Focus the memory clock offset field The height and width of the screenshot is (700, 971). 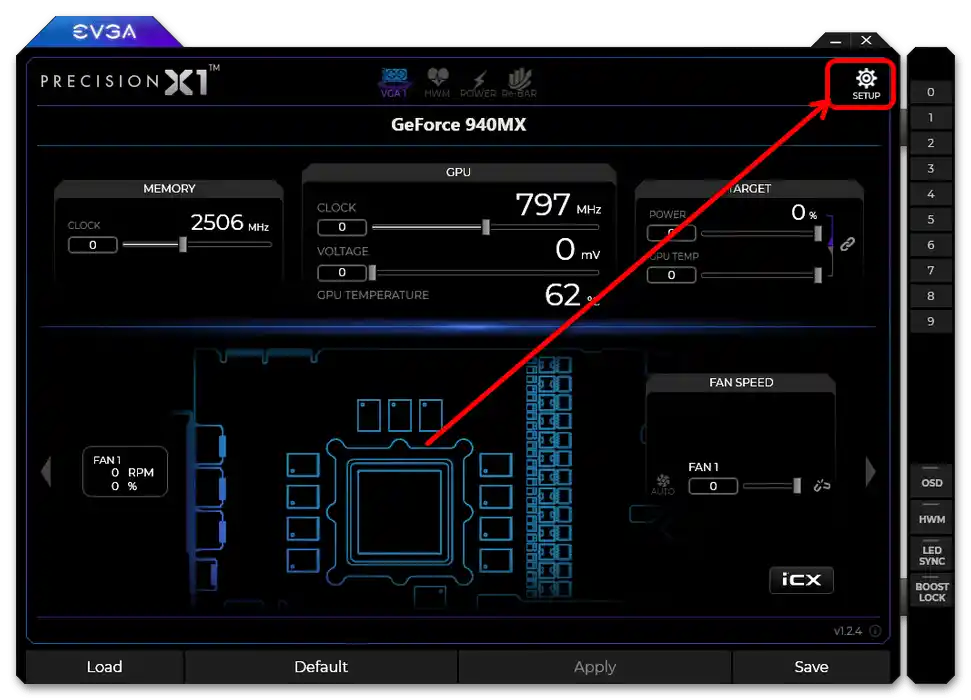(x=93, y=245)
